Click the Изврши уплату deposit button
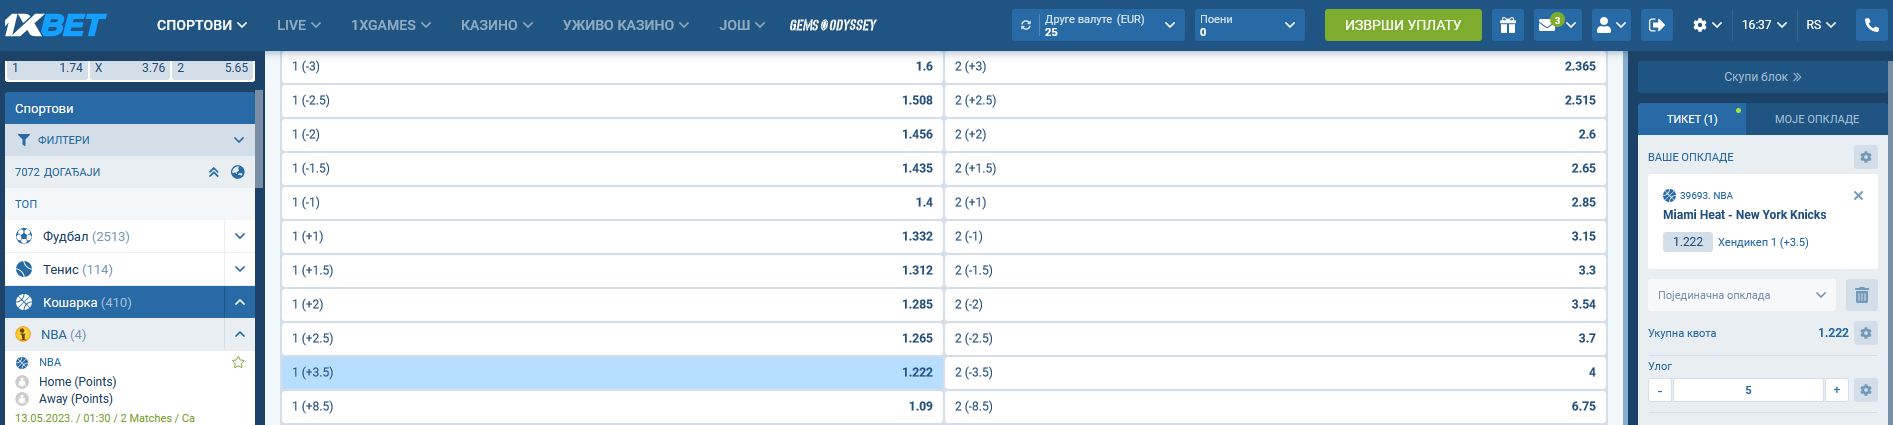The image size is (1893, 425). coord(1402,25)
